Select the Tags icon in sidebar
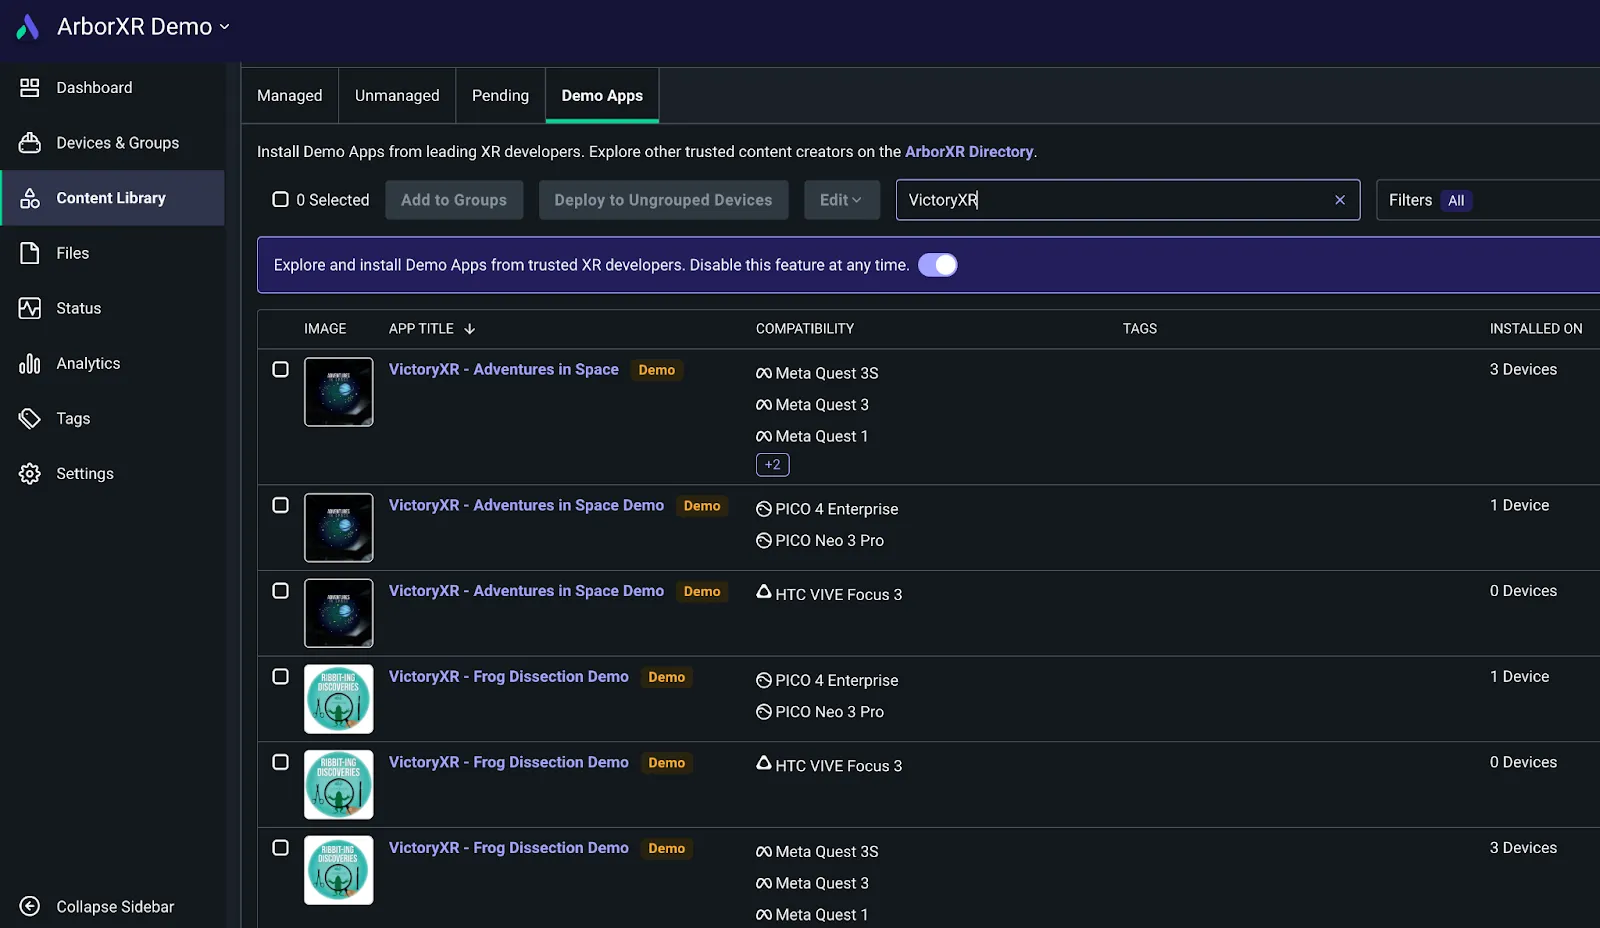Screen dimensions: 1600x928 point(31,418)
